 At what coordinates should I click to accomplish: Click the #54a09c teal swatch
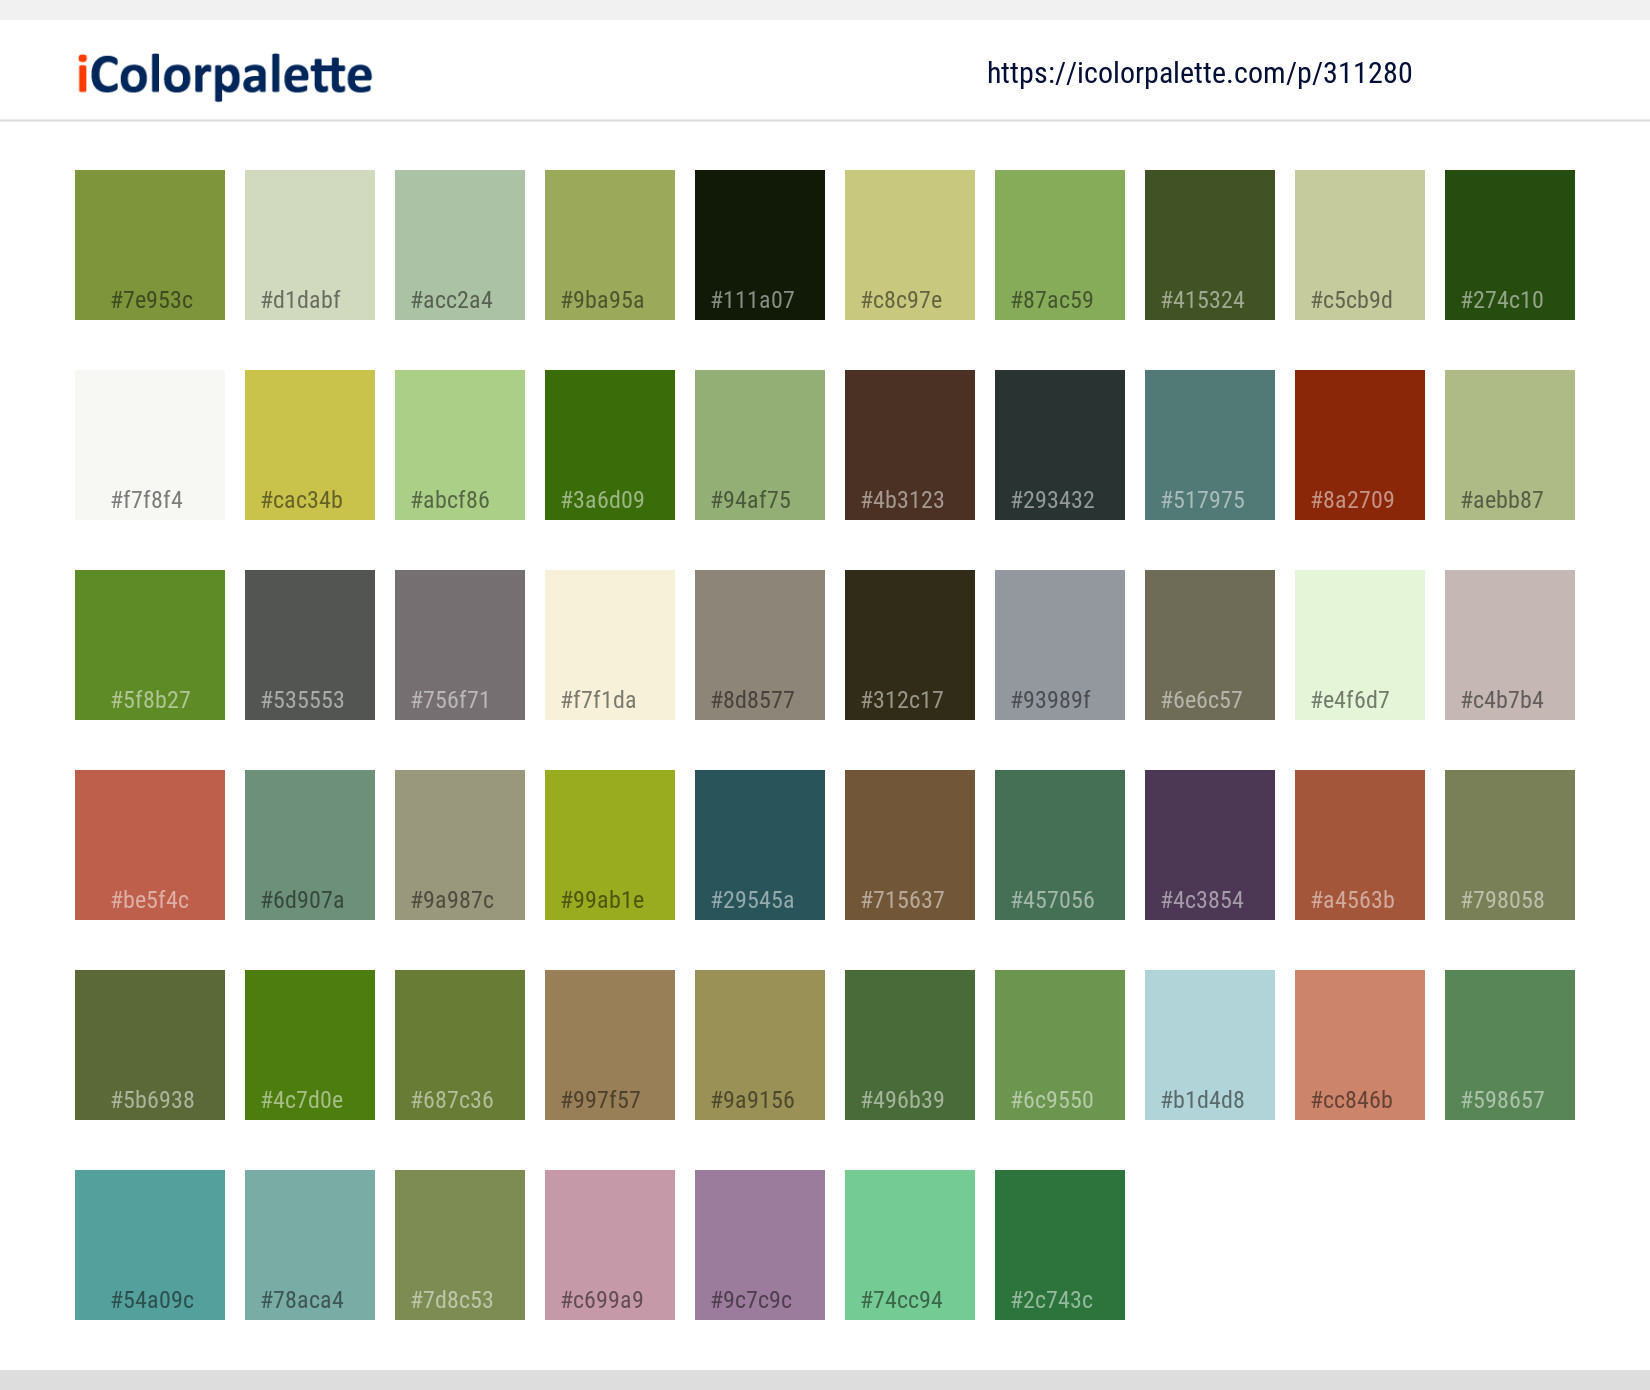pyautogui.click(x=149, y=1244)
